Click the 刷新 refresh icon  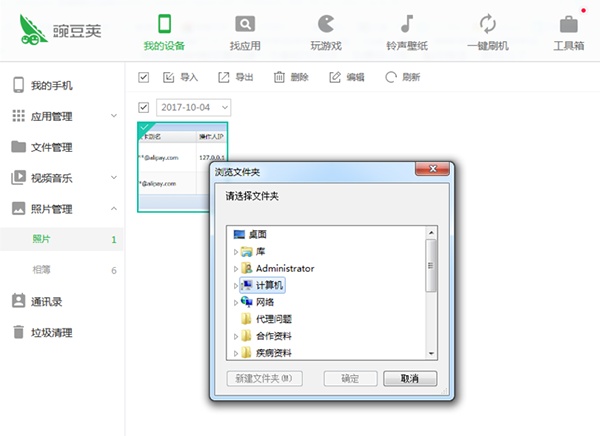(x=391, y=77)
